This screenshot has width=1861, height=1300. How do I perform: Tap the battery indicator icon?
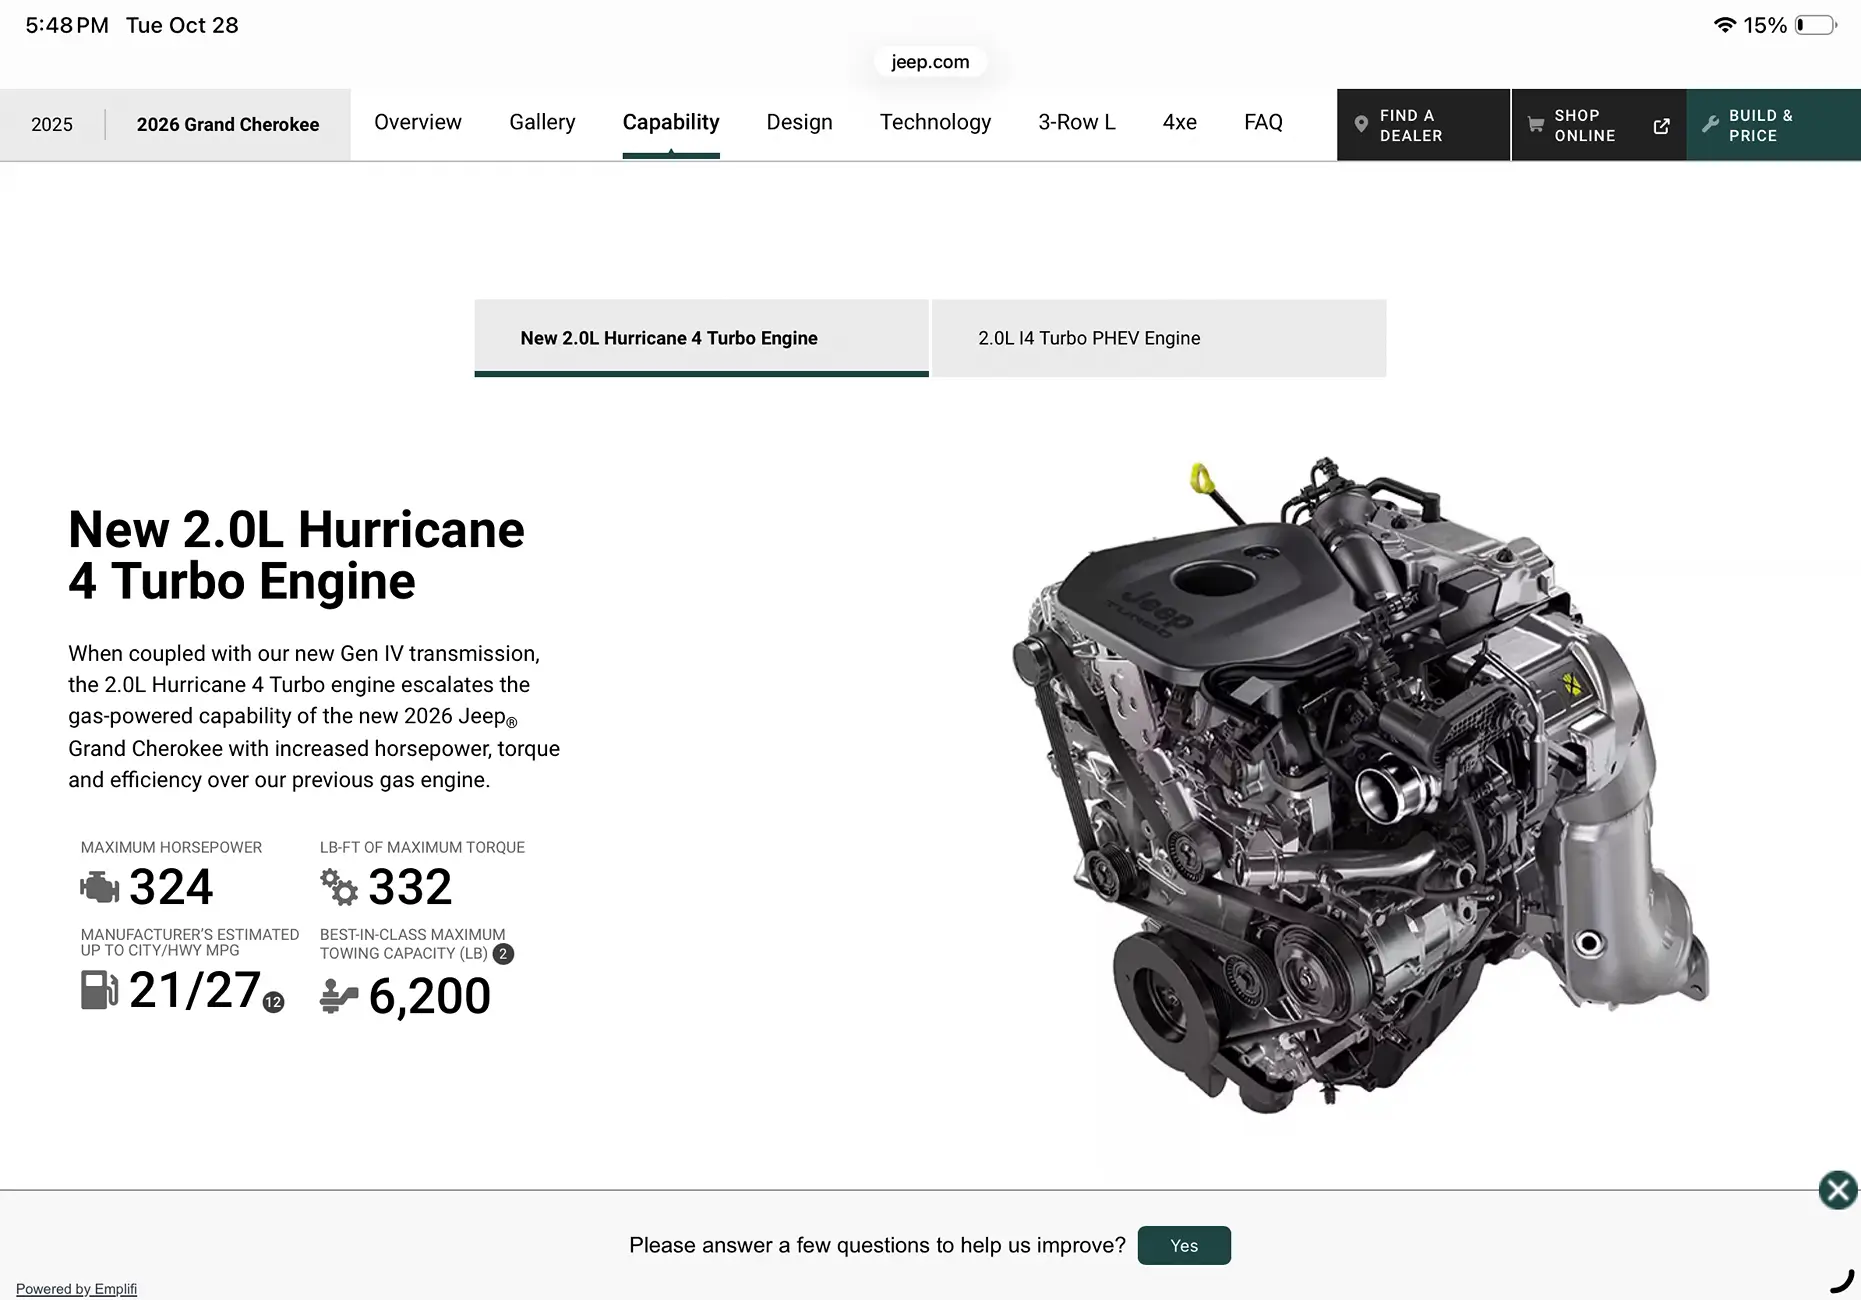click(x=1816, y=25)
